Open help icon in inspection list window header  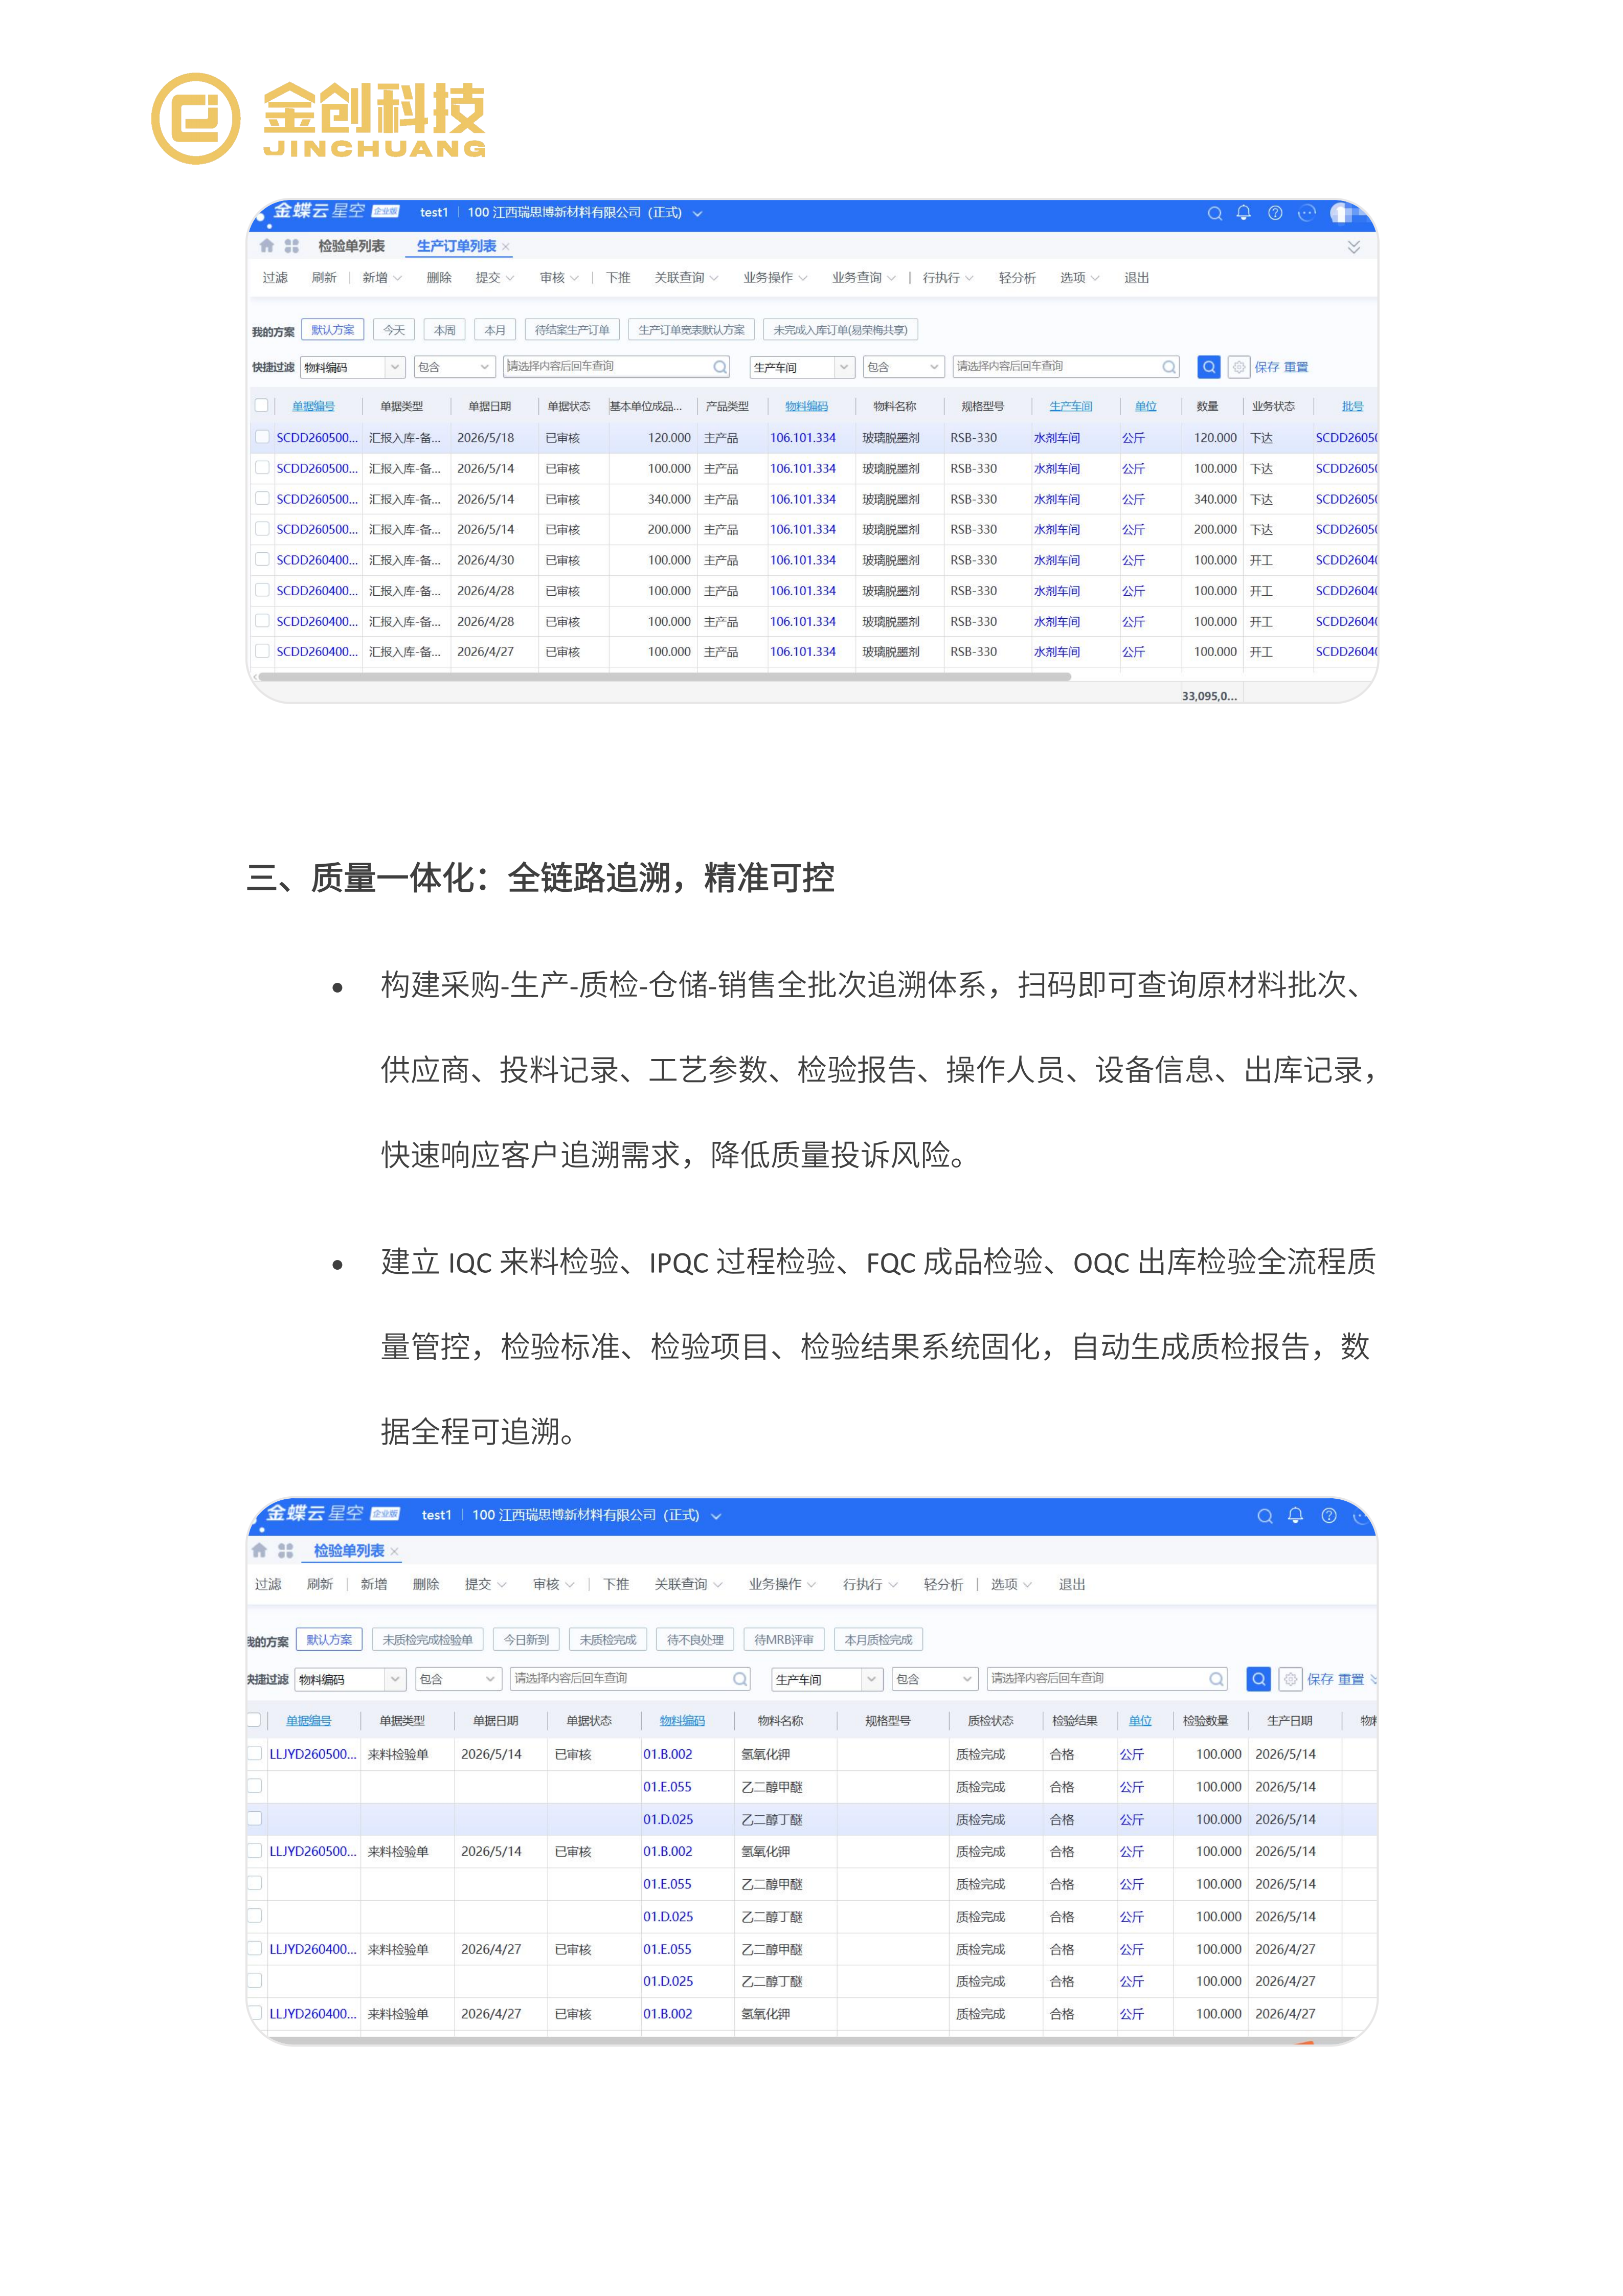pyautogui.click(x=1328, y=1516)
